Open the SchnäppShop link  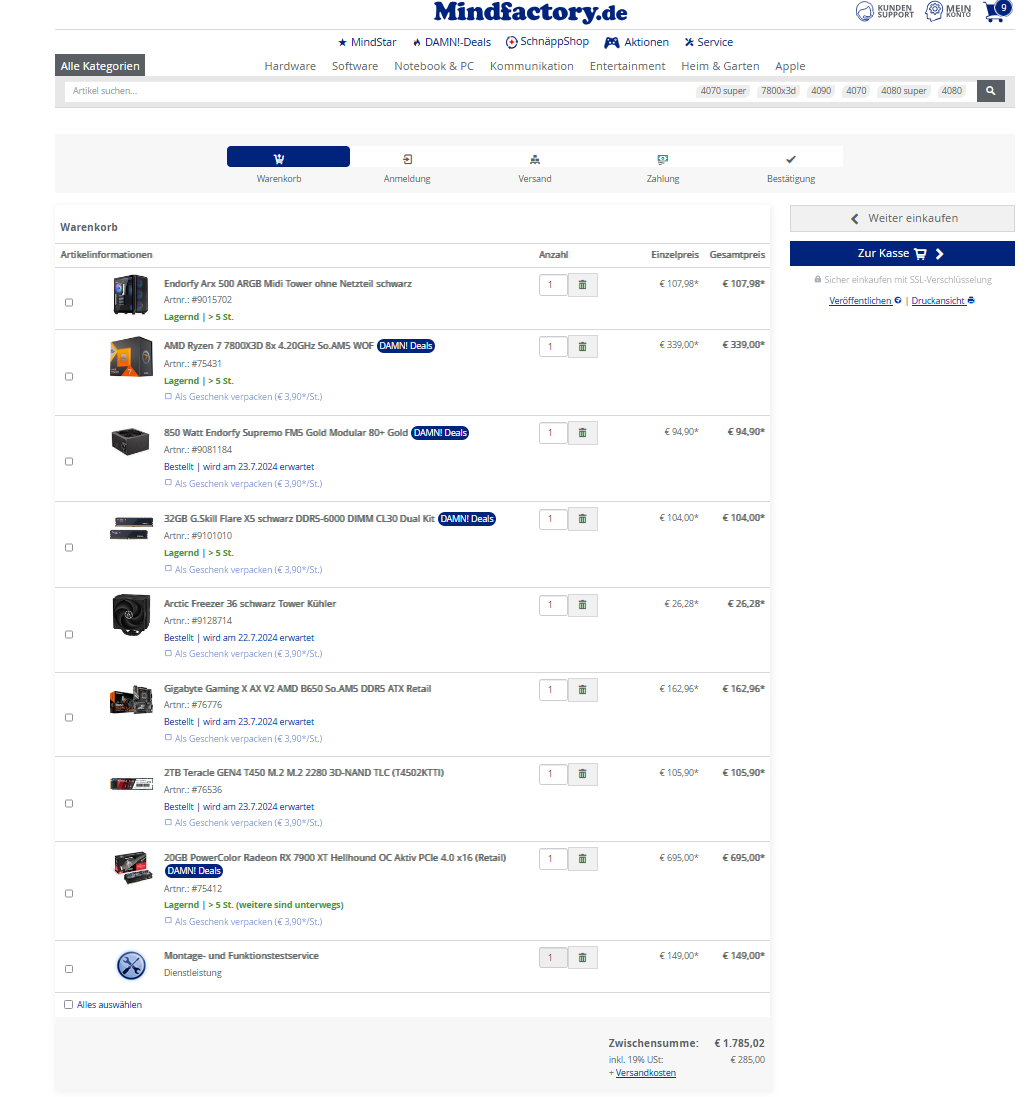pyautogui.click(x=548, y=42)
